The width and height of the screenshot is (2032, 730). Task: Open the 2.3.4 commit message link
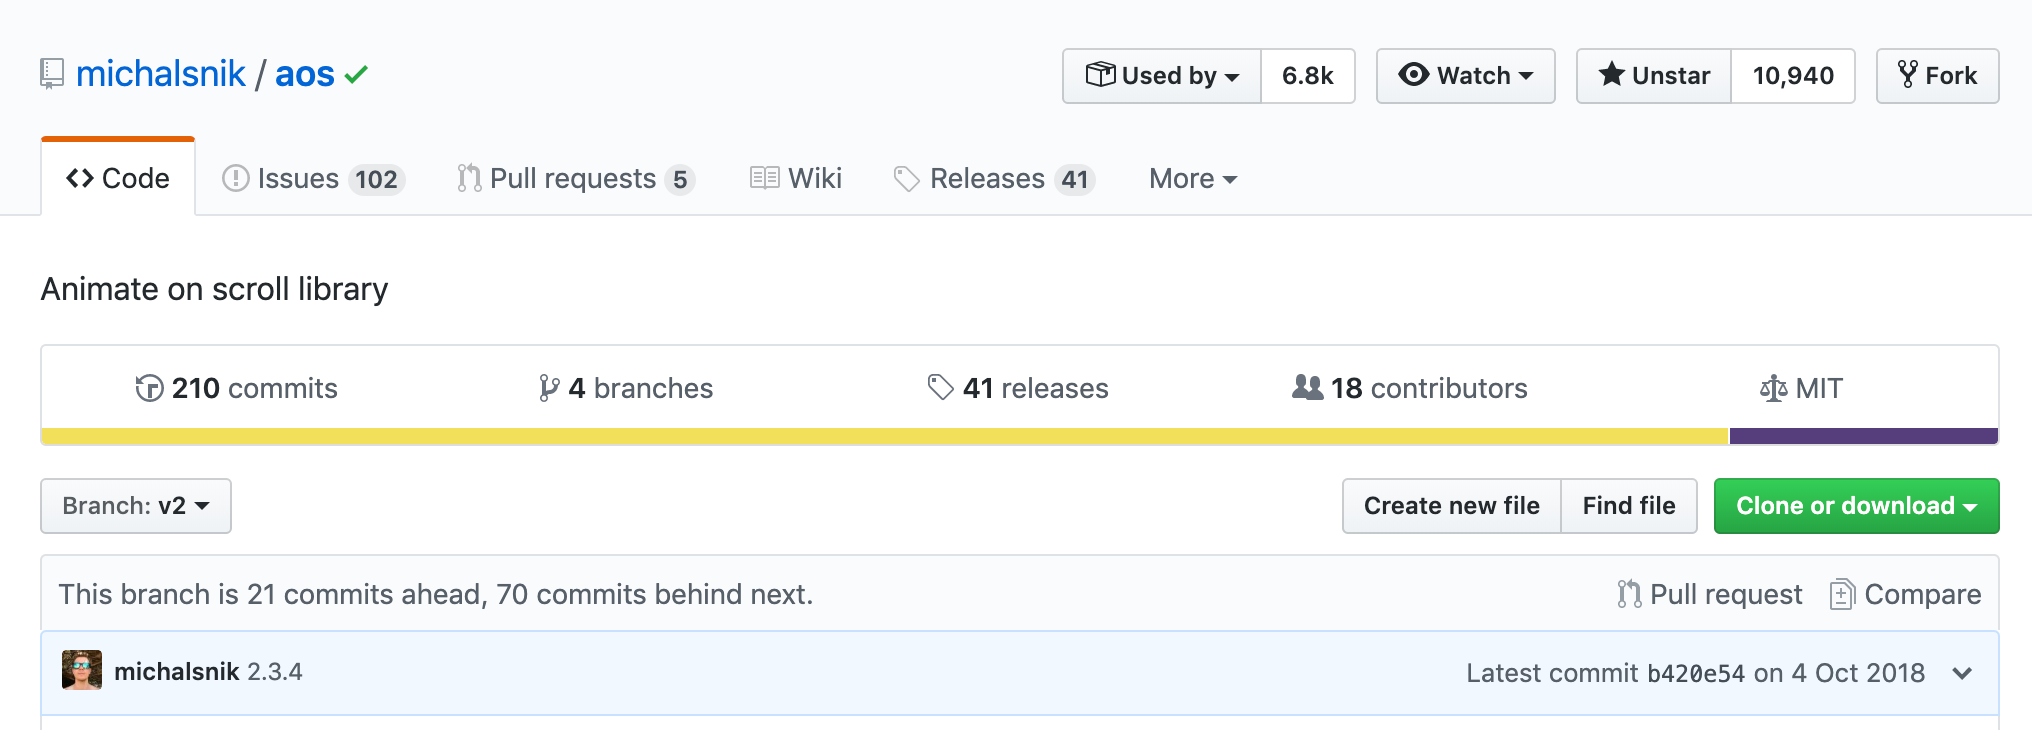[x=275, y=671]
